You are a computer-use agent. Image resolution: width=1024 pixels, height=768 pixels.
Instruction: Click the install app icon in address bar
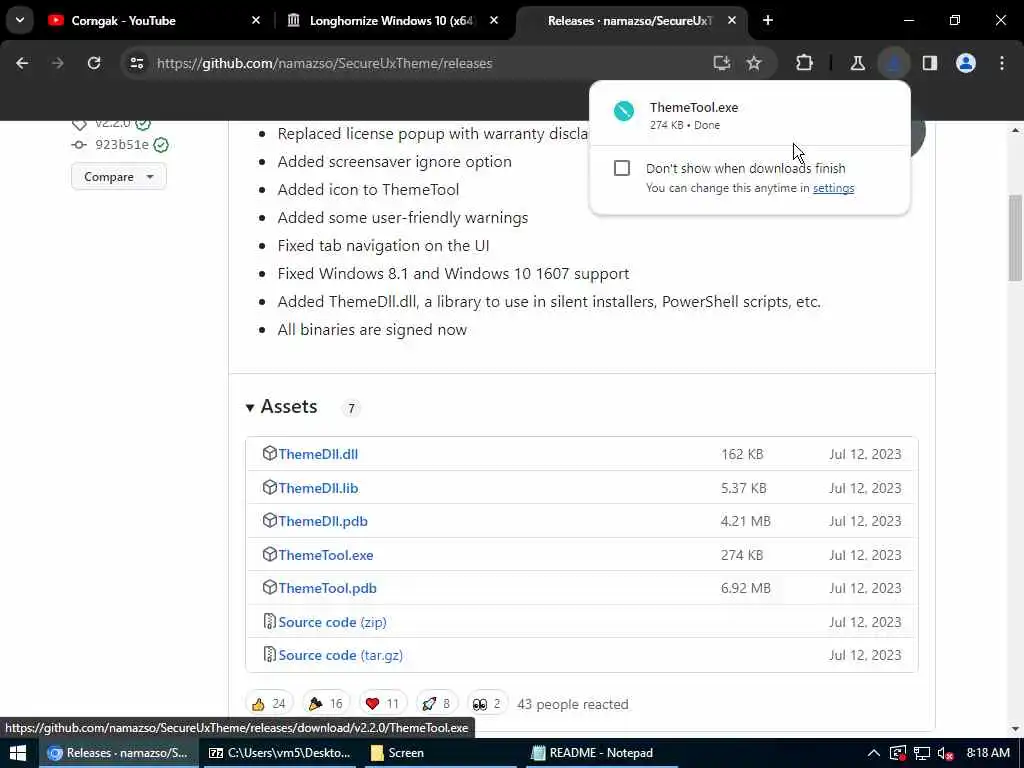coord(722,63)
